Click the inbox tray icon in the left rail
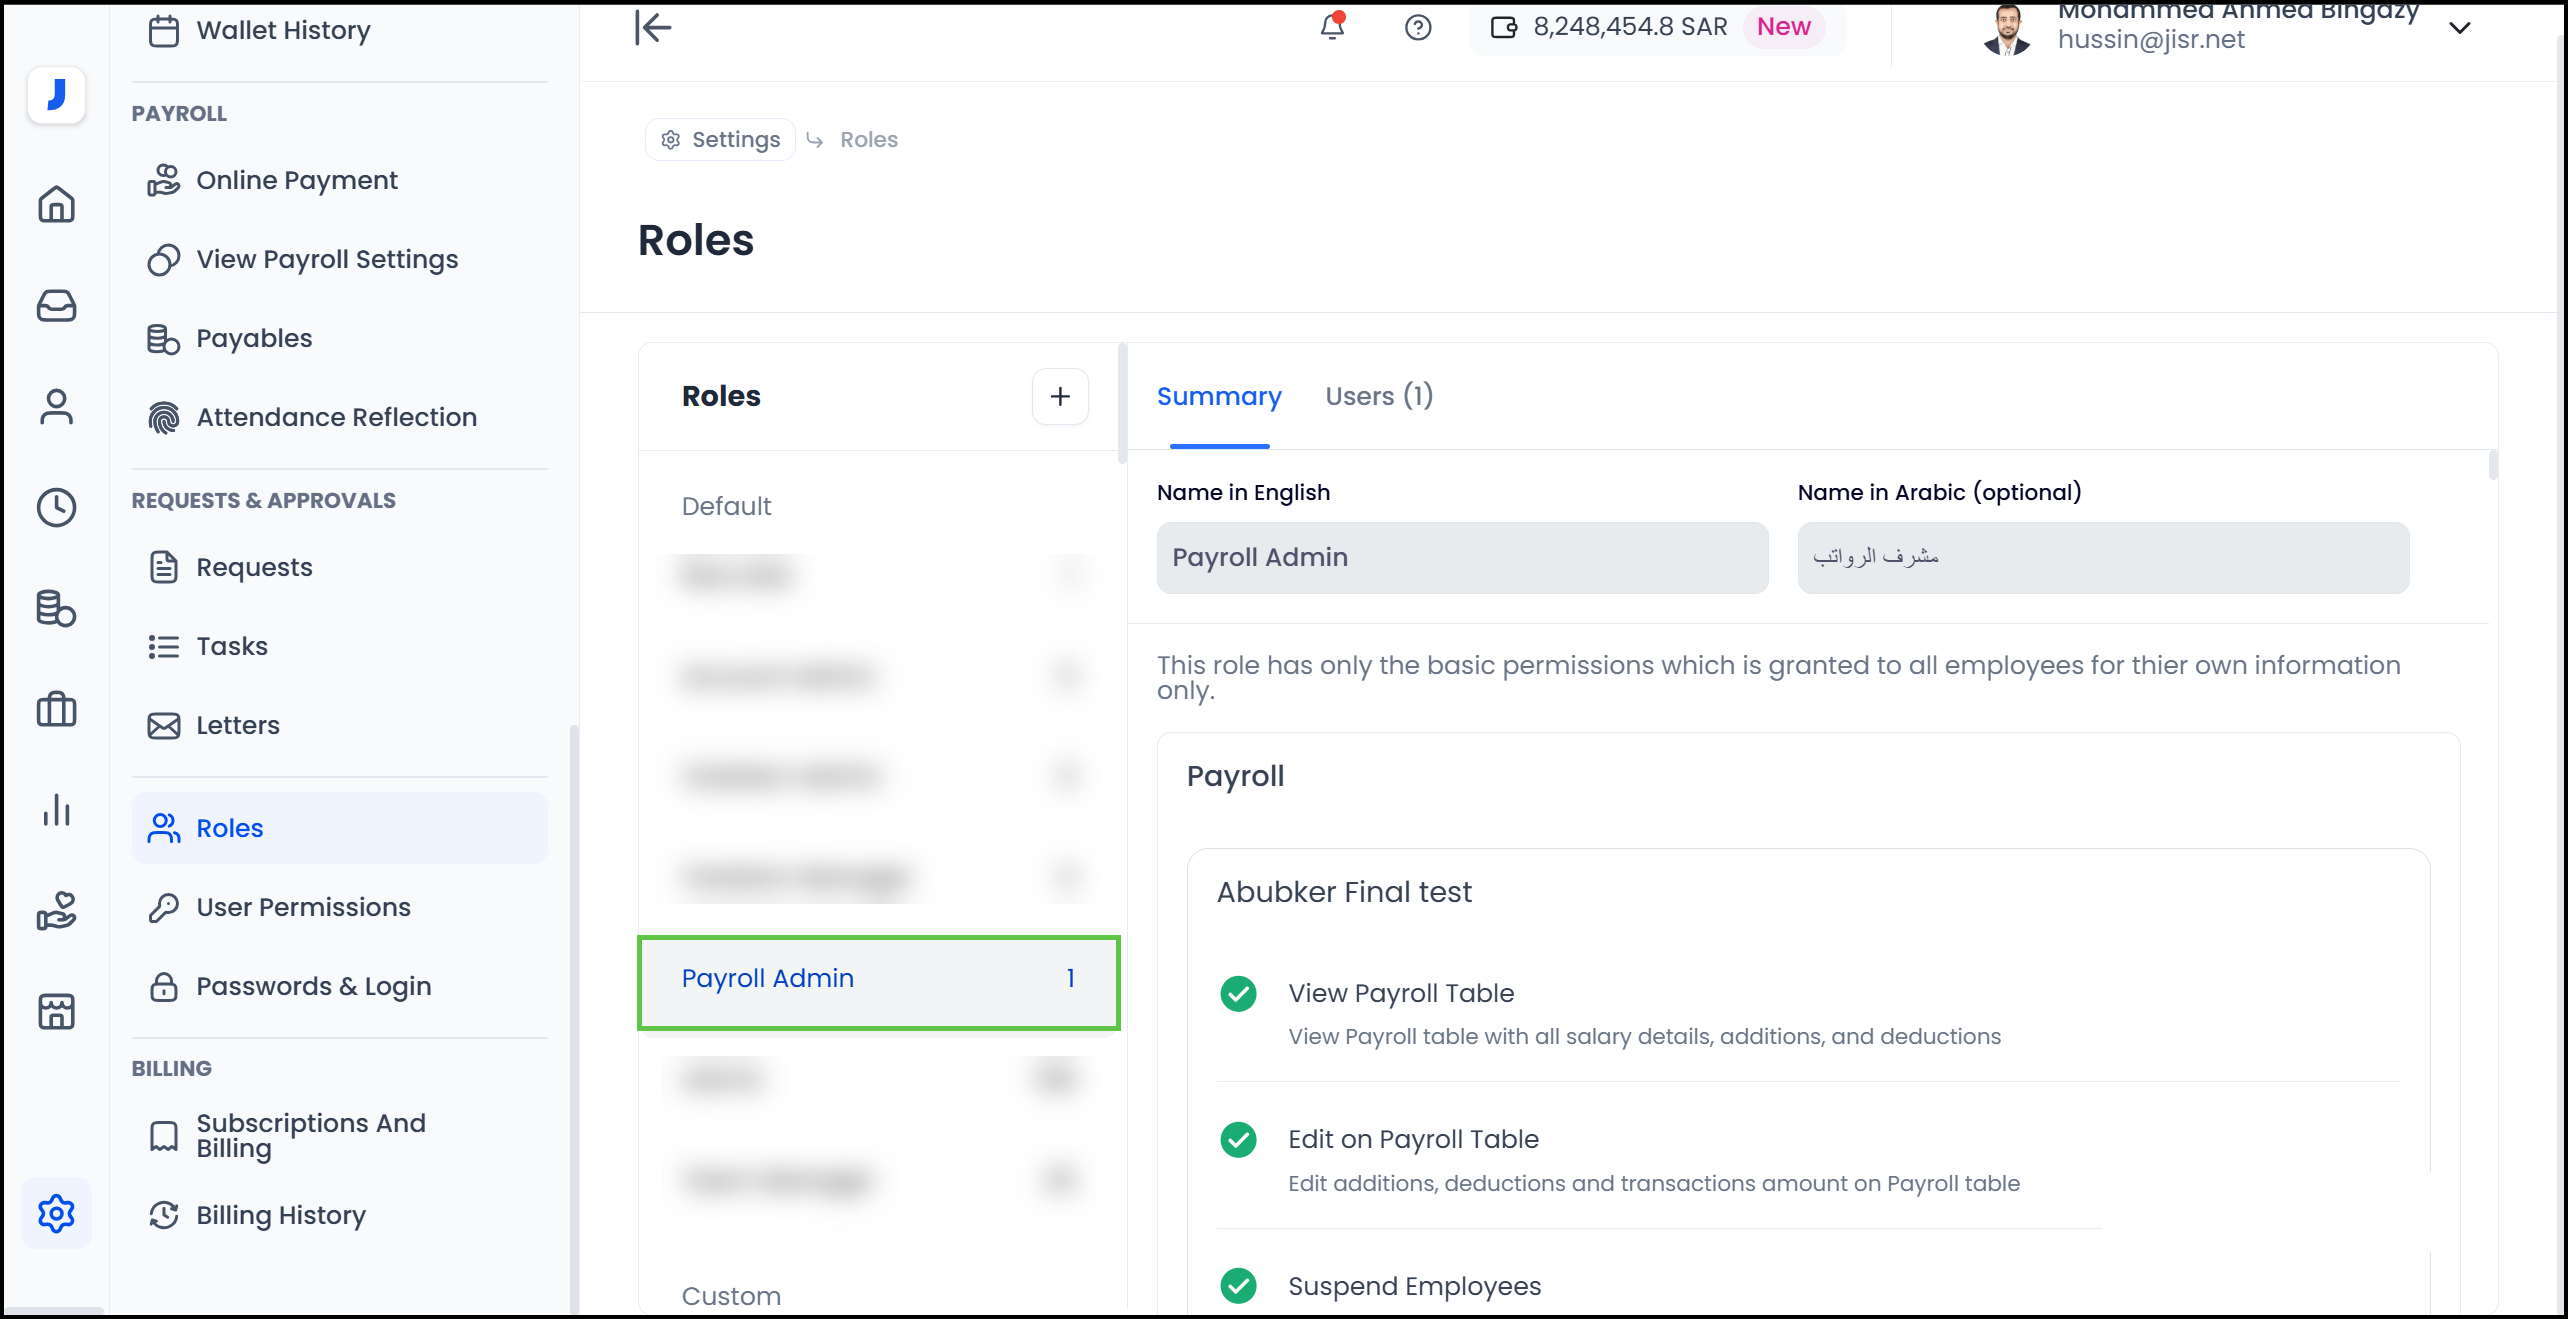The height and width of the screenshot is (1319, 2568). tap(56, 305)
